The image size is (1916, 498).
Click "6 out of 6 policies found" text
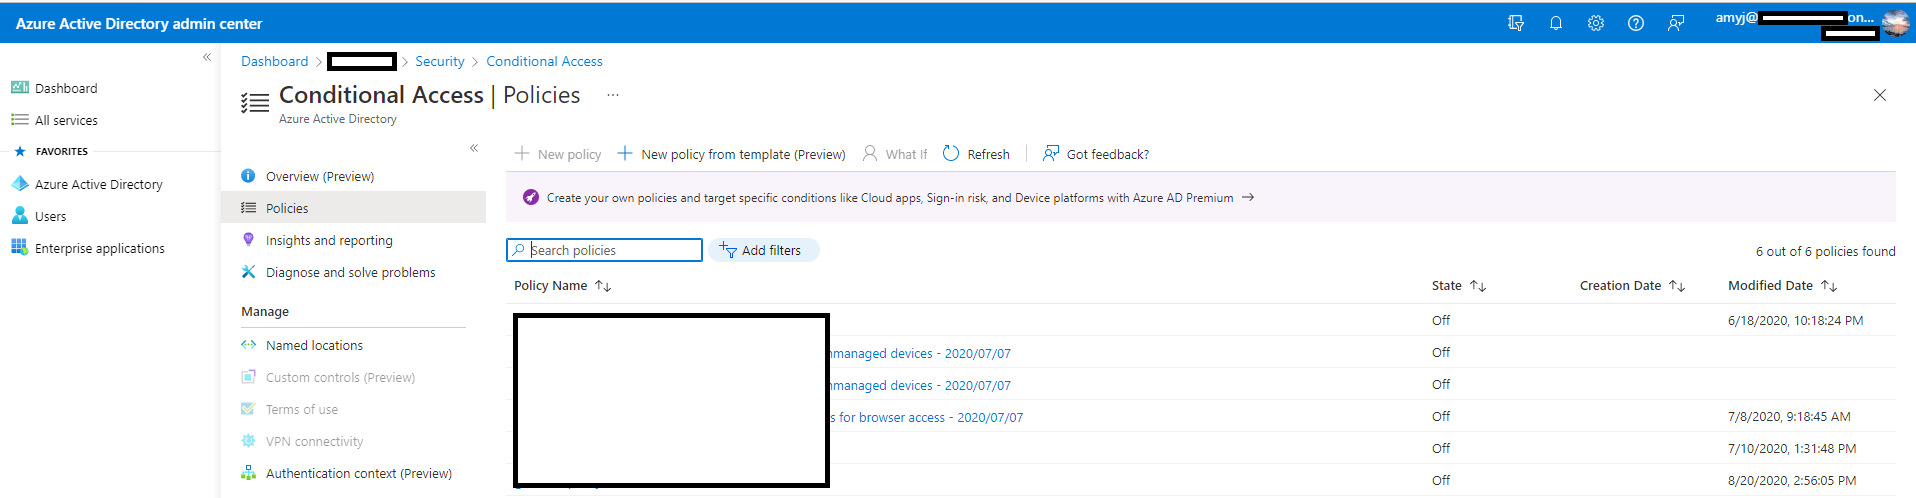1825,251
